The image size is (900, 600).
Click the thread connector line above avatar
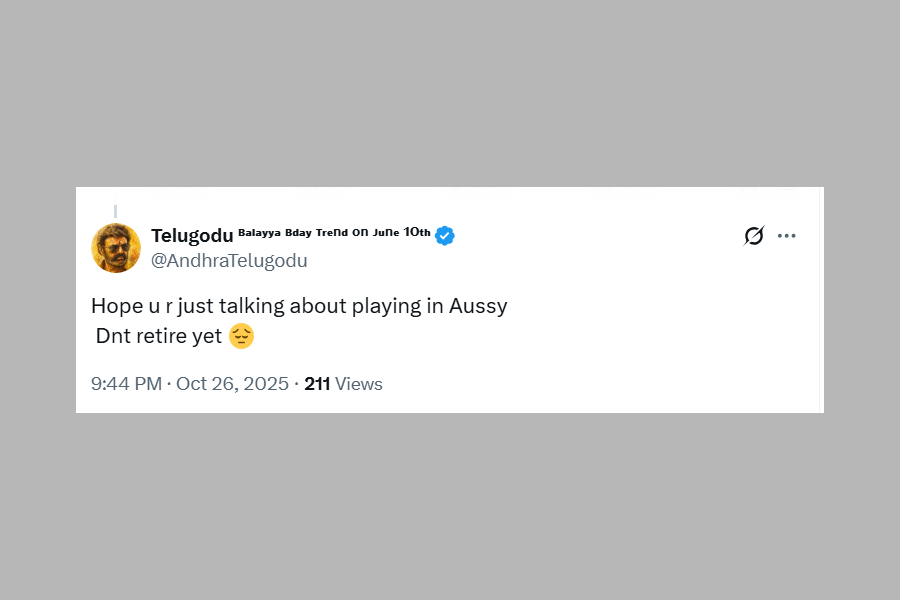coord(115,211)
